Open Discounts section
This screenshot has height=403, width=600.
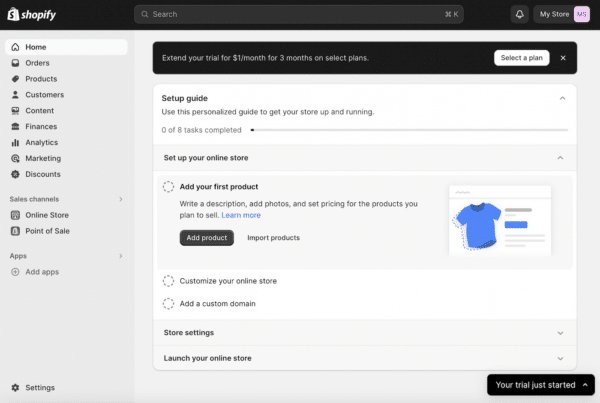pos(67,174)
